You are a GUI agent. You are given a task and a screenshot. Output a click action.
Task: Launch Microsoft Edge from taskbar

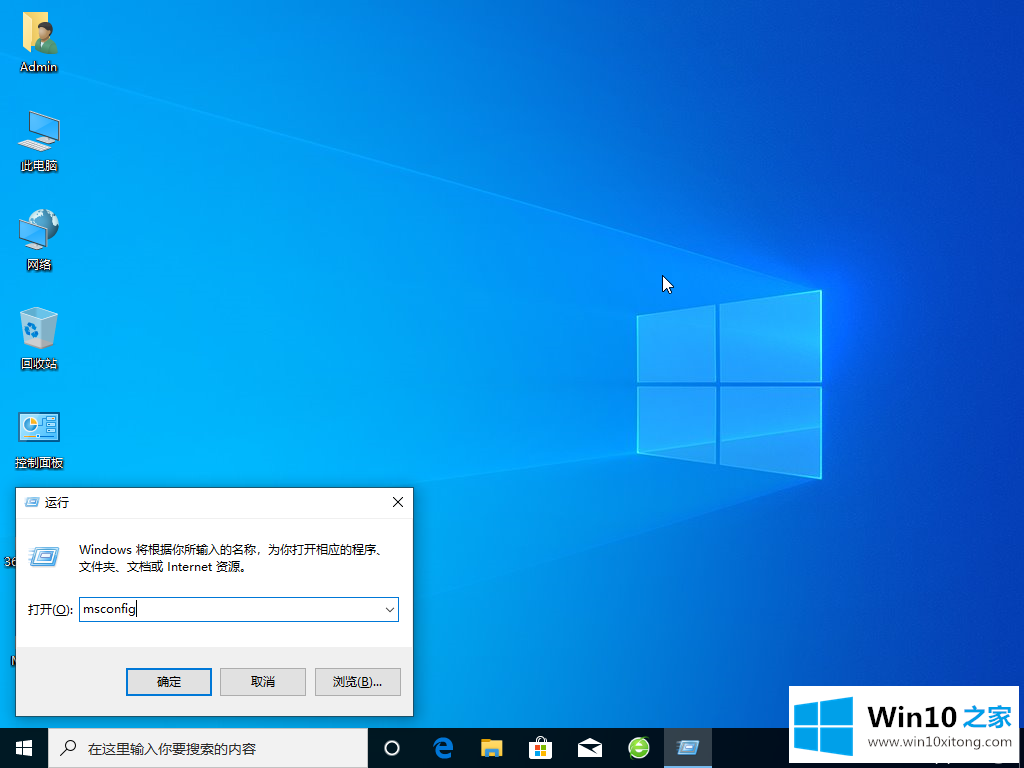[x=443, y=748]
